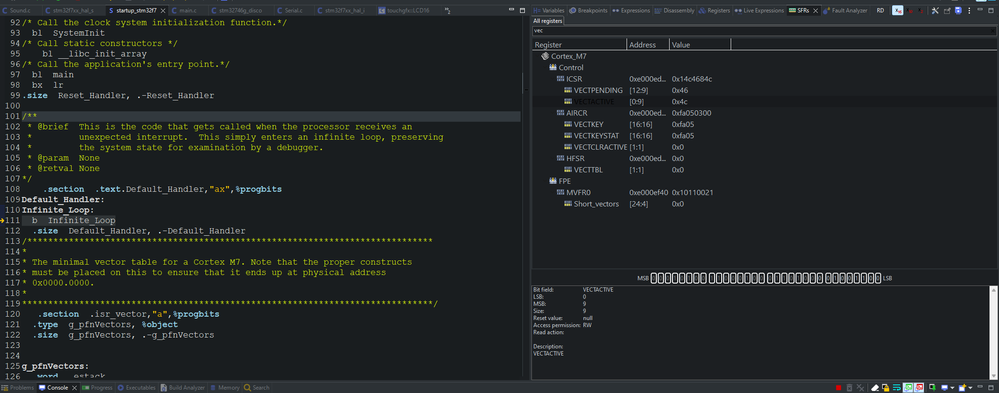Toggle the MSB bit box in bit viewer
Viewport: 999px width, 393px height.
[654, 278]
